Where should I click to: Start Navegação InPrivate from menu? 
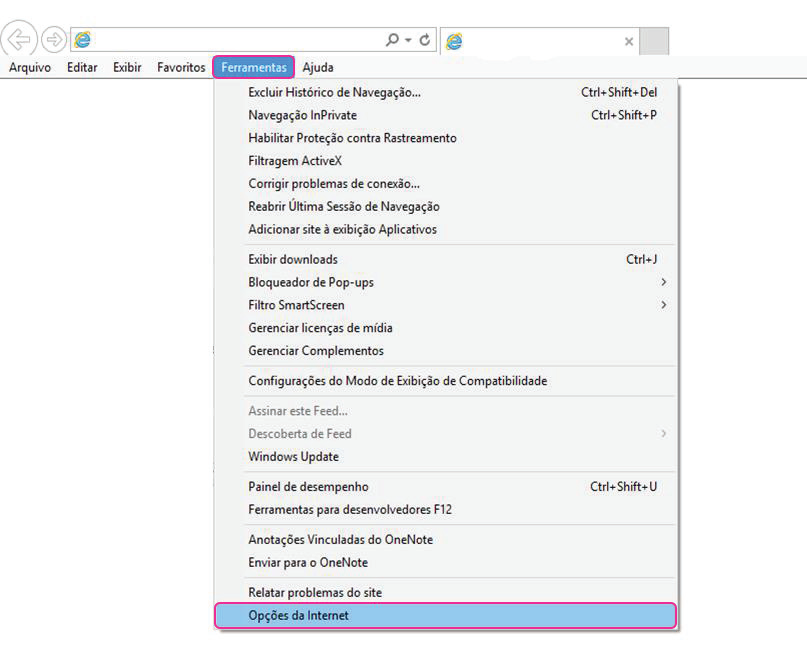(302, 115)
